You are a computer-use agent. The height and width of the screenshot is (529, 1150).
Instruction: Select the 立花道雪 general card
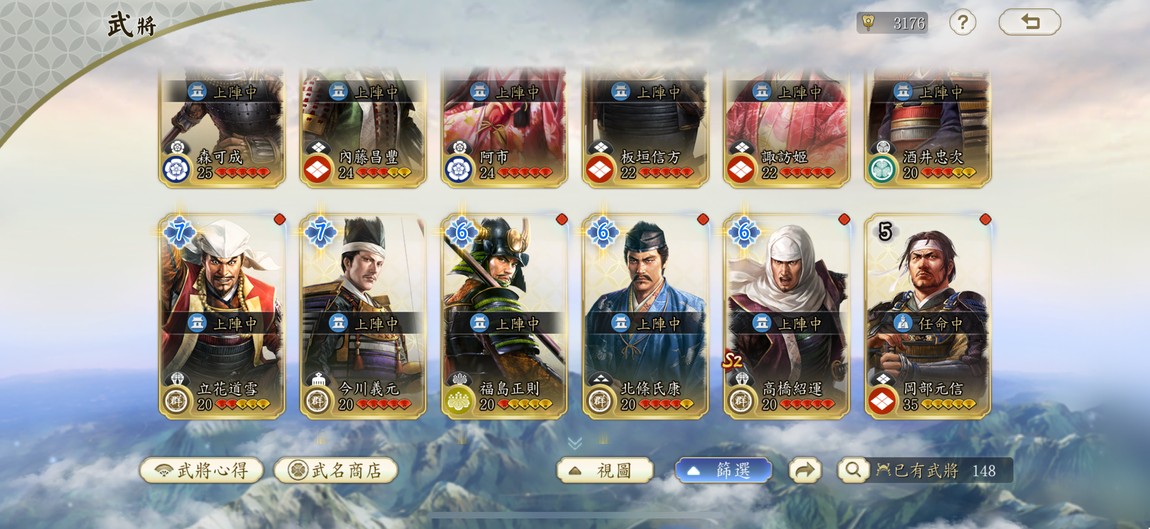[221, 316]
